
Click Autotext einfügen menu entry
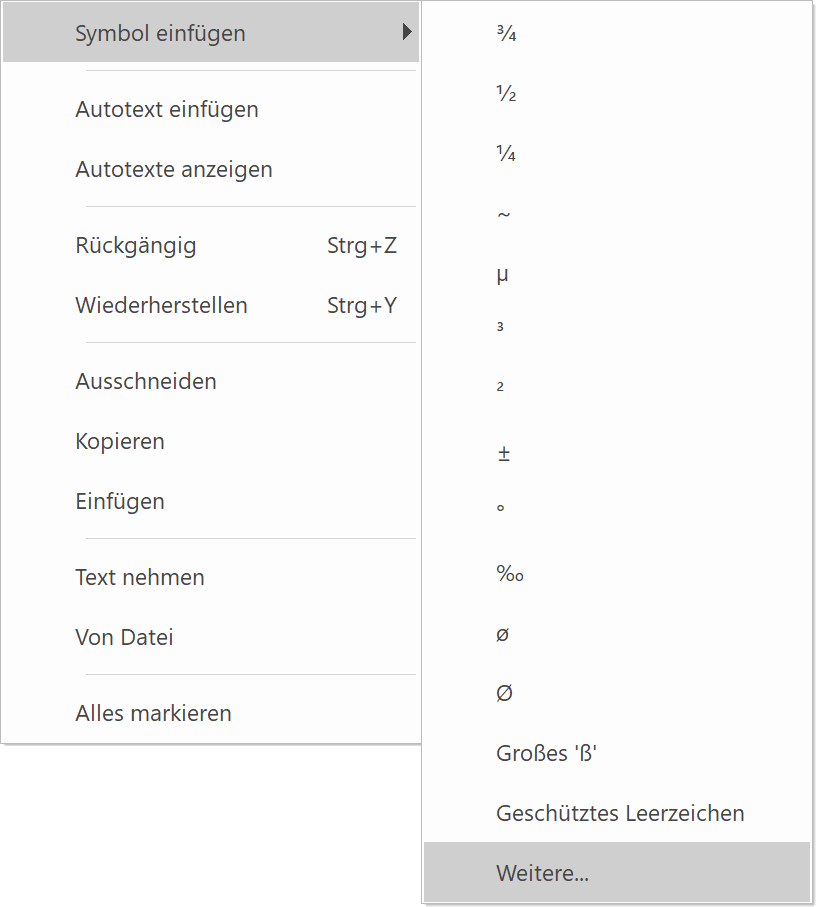click(167, 109)
